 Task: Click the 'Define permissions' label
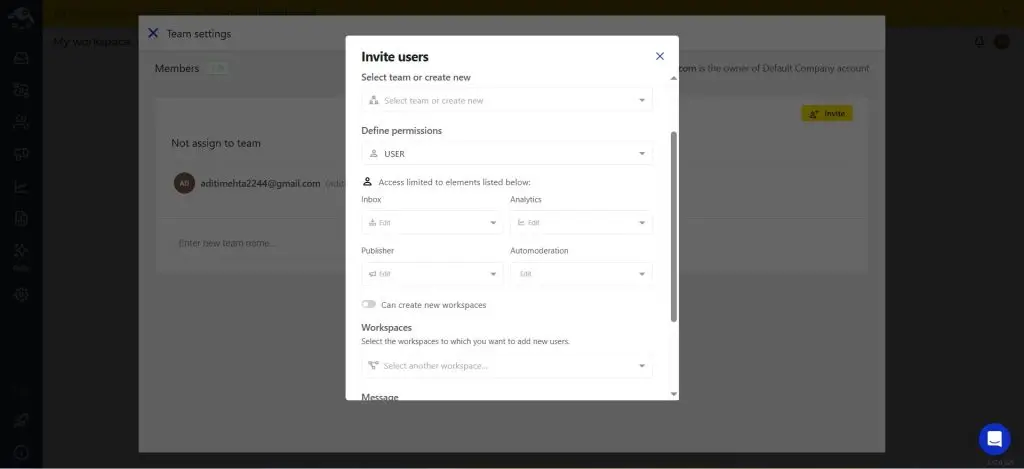(x=402, y=131)
